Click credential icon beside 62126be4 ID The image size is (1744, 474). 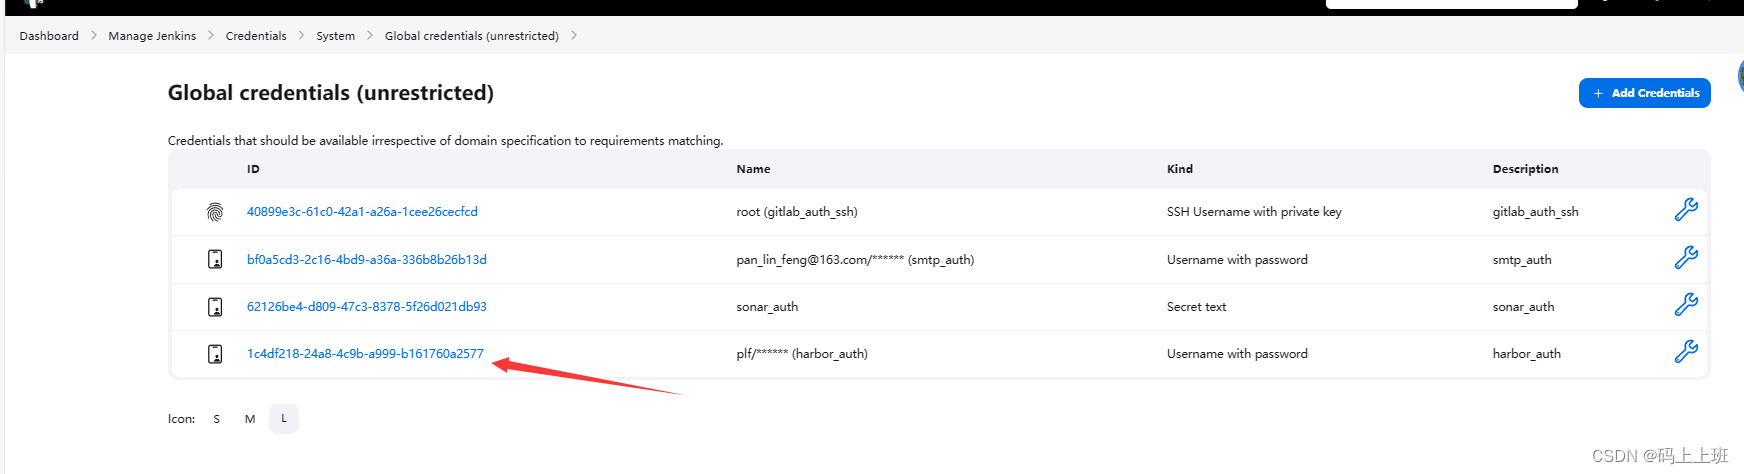point(215,307)
